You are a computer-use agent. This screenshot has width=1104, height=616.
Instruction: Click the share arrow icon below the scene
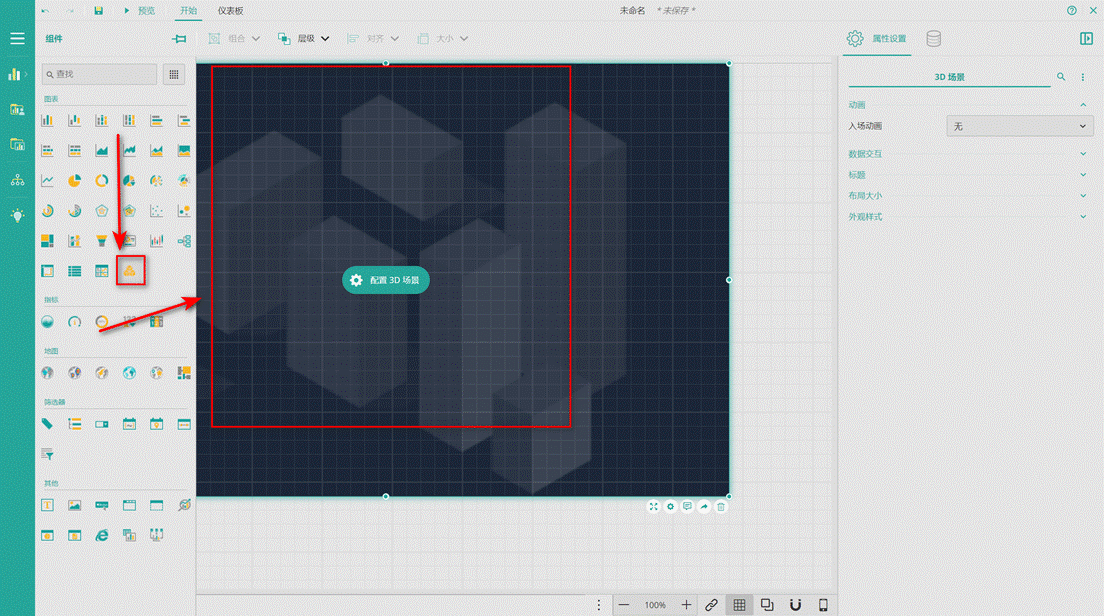point(704,507)
